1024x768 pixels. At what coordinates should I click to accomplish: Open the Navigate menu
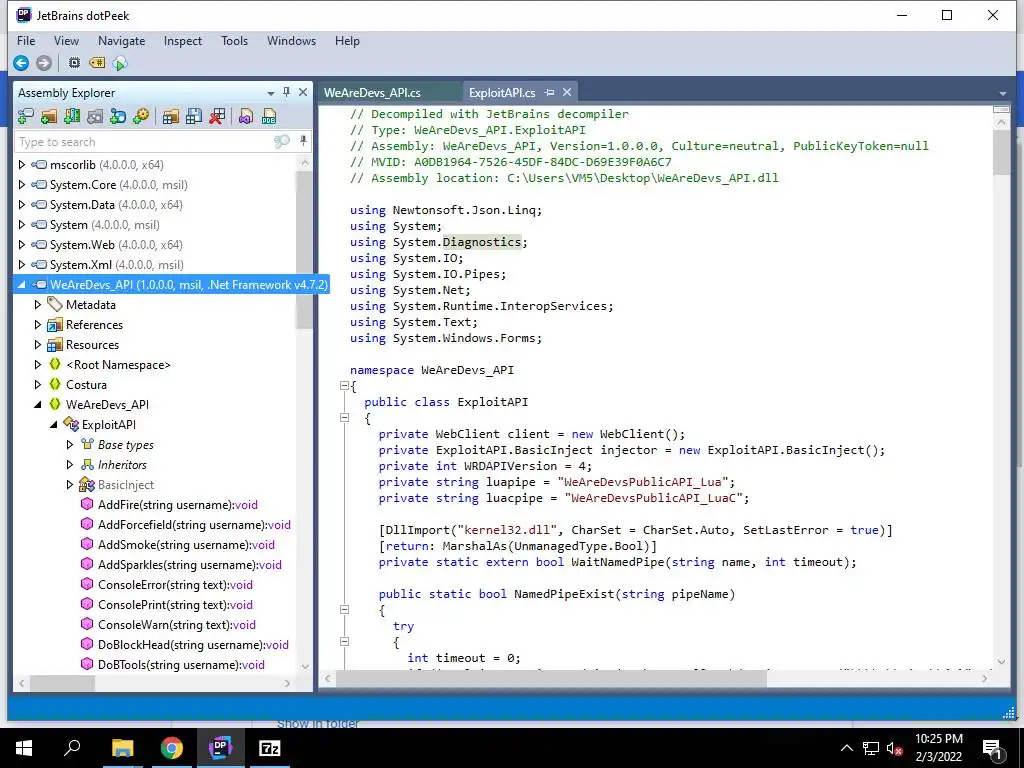click(x=121, y=40)
